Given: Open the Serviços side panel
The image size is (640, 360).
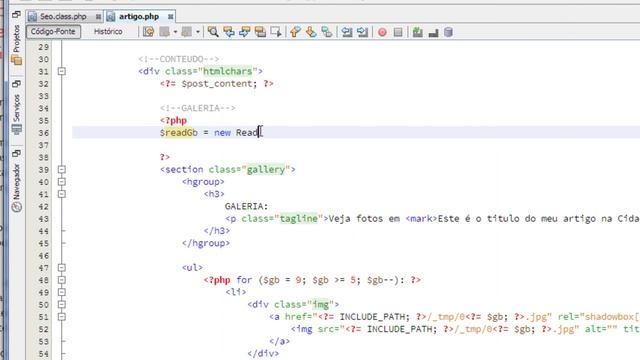Looking at the screenshot, I should pos(16,108).
